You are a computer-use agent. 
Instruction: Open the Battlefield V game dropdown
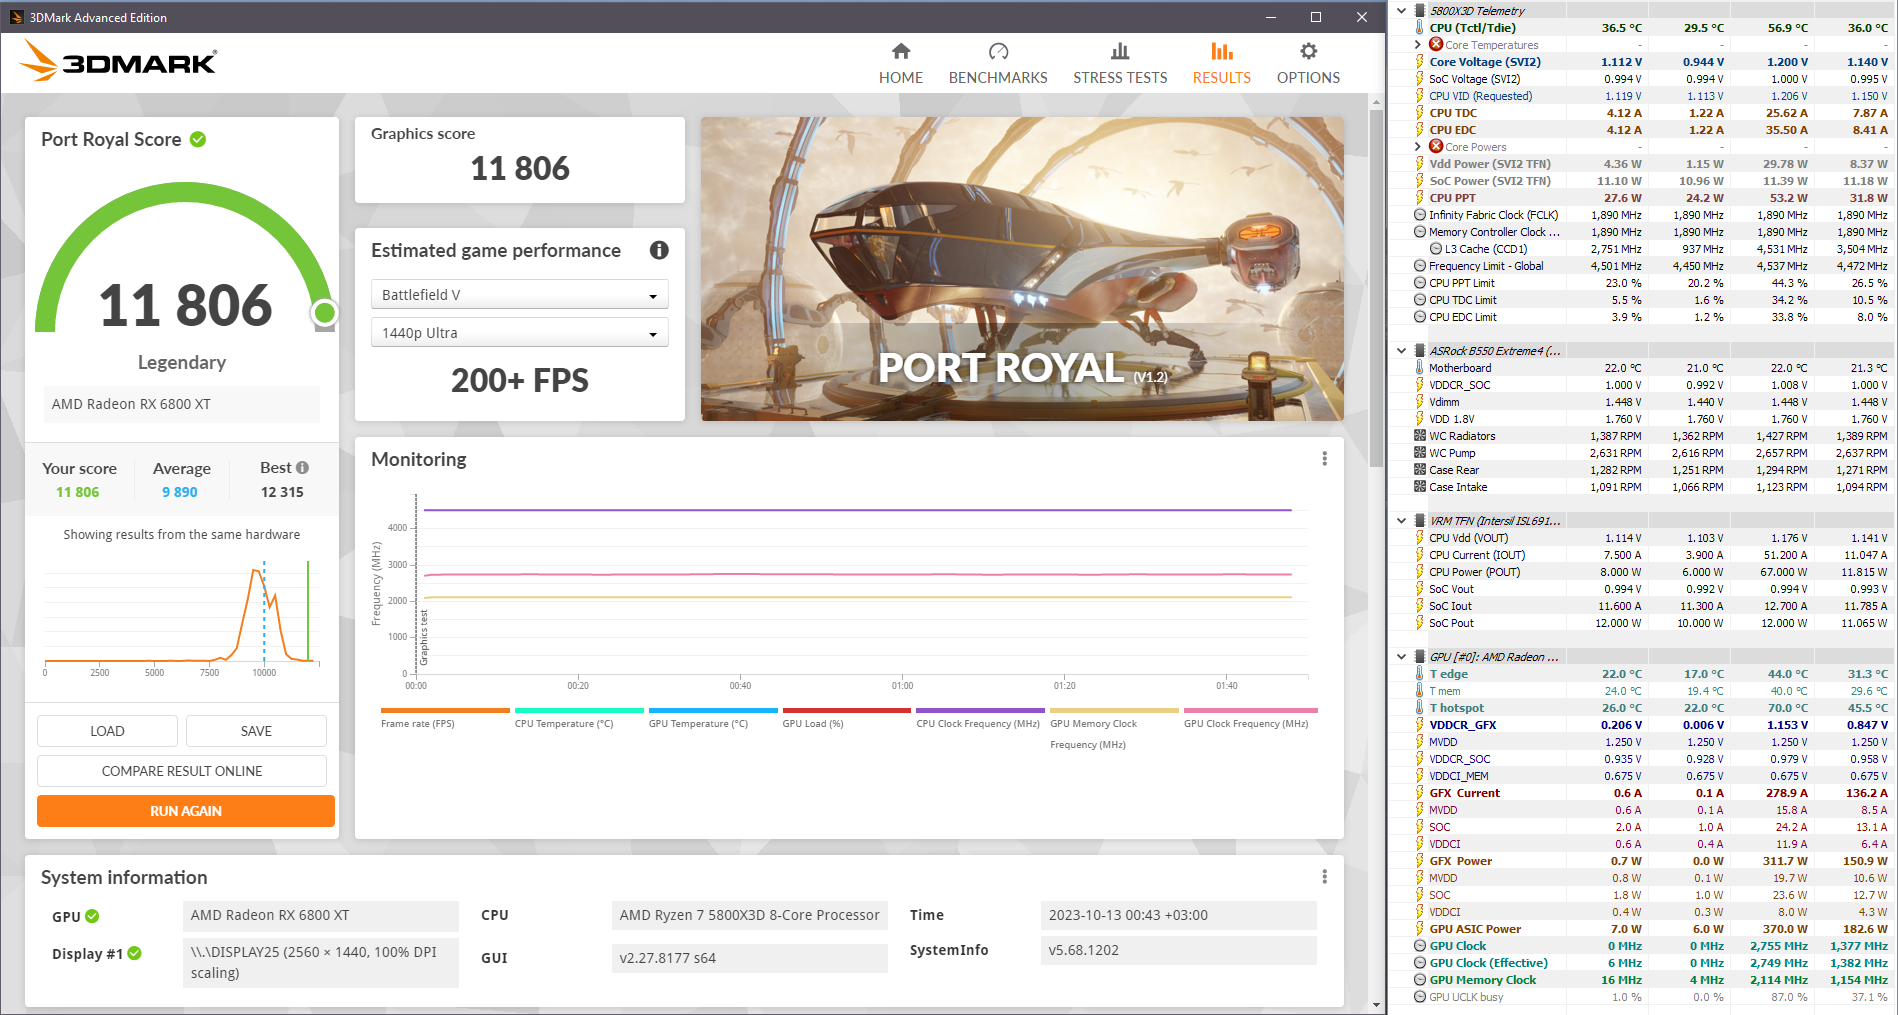(x=520, y=295)
